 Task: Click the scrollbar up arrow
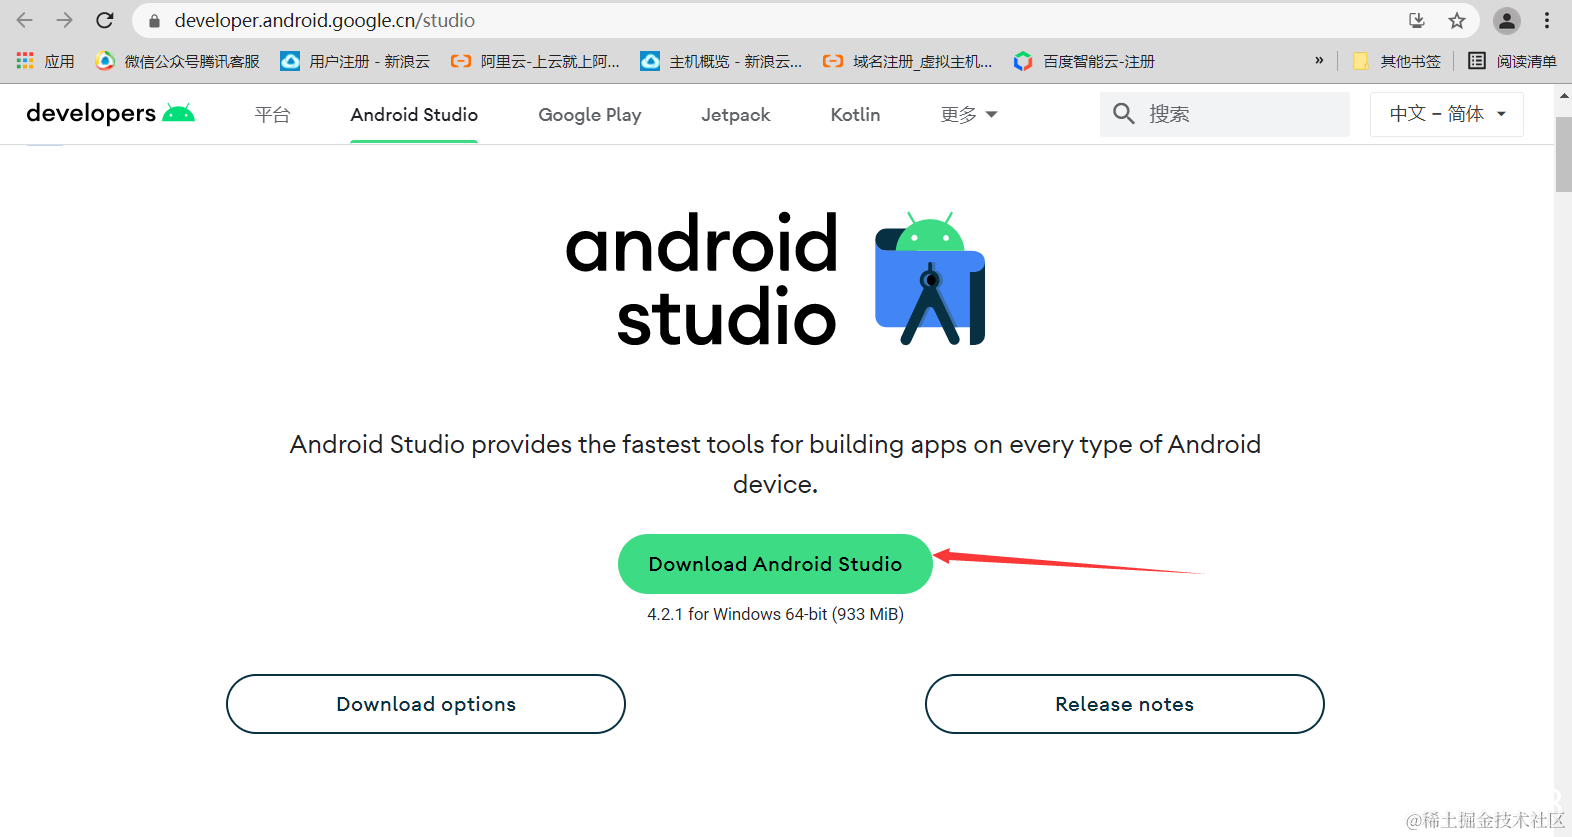tap(1563, 96)
